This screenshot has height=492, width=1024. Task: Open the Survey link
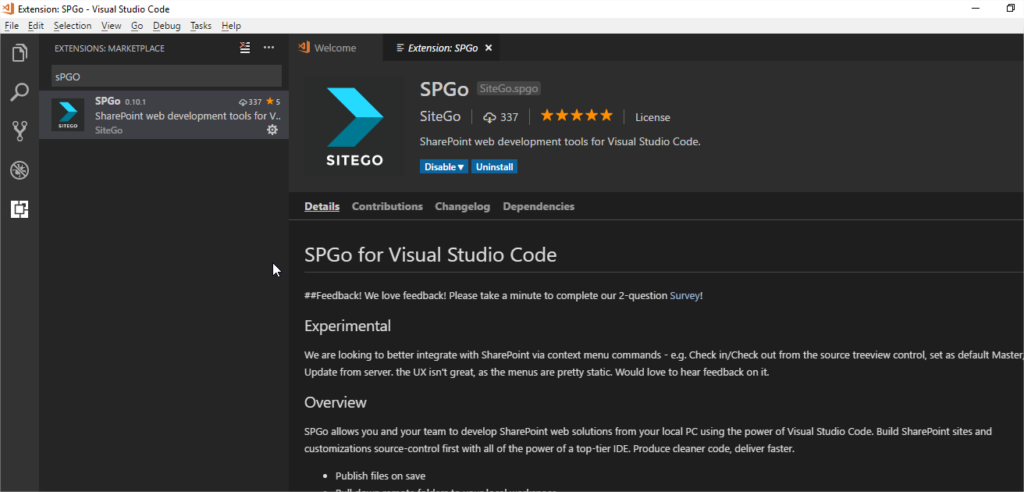coord(684,295)
